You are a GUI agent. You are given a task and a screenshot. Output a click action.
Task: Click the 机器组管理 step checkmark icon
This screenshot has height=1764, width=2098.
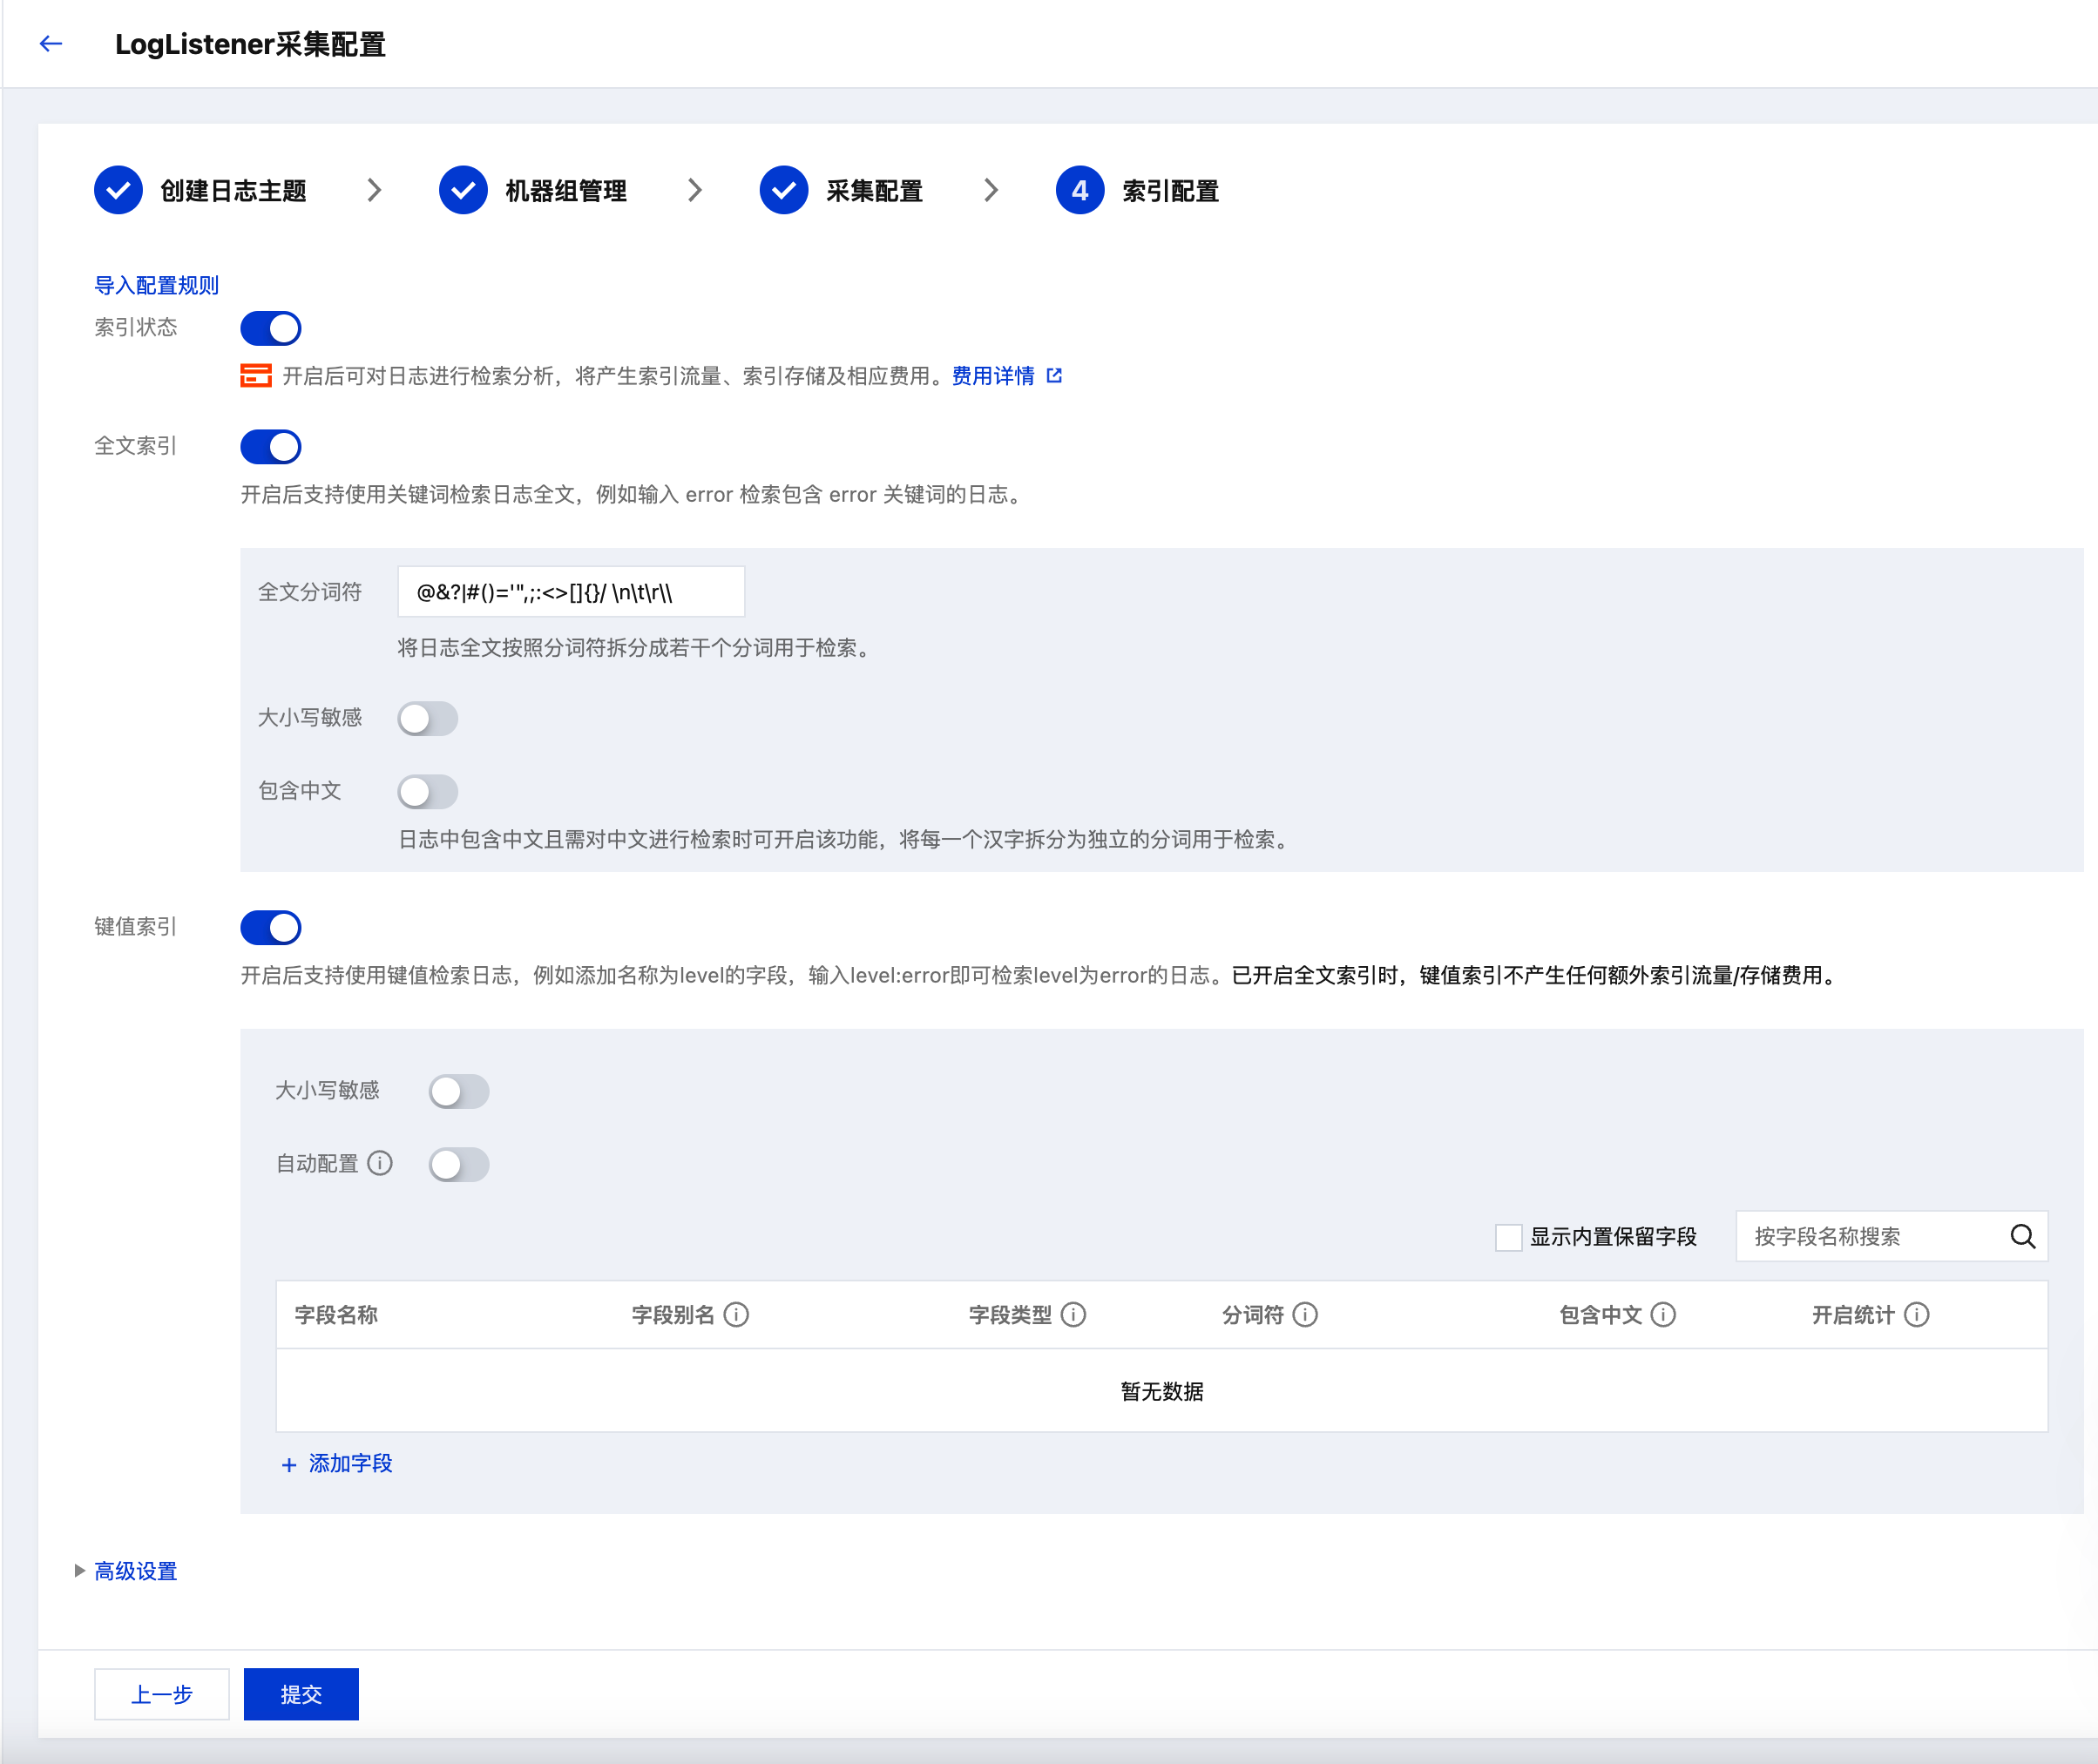[x=463, y=190]
